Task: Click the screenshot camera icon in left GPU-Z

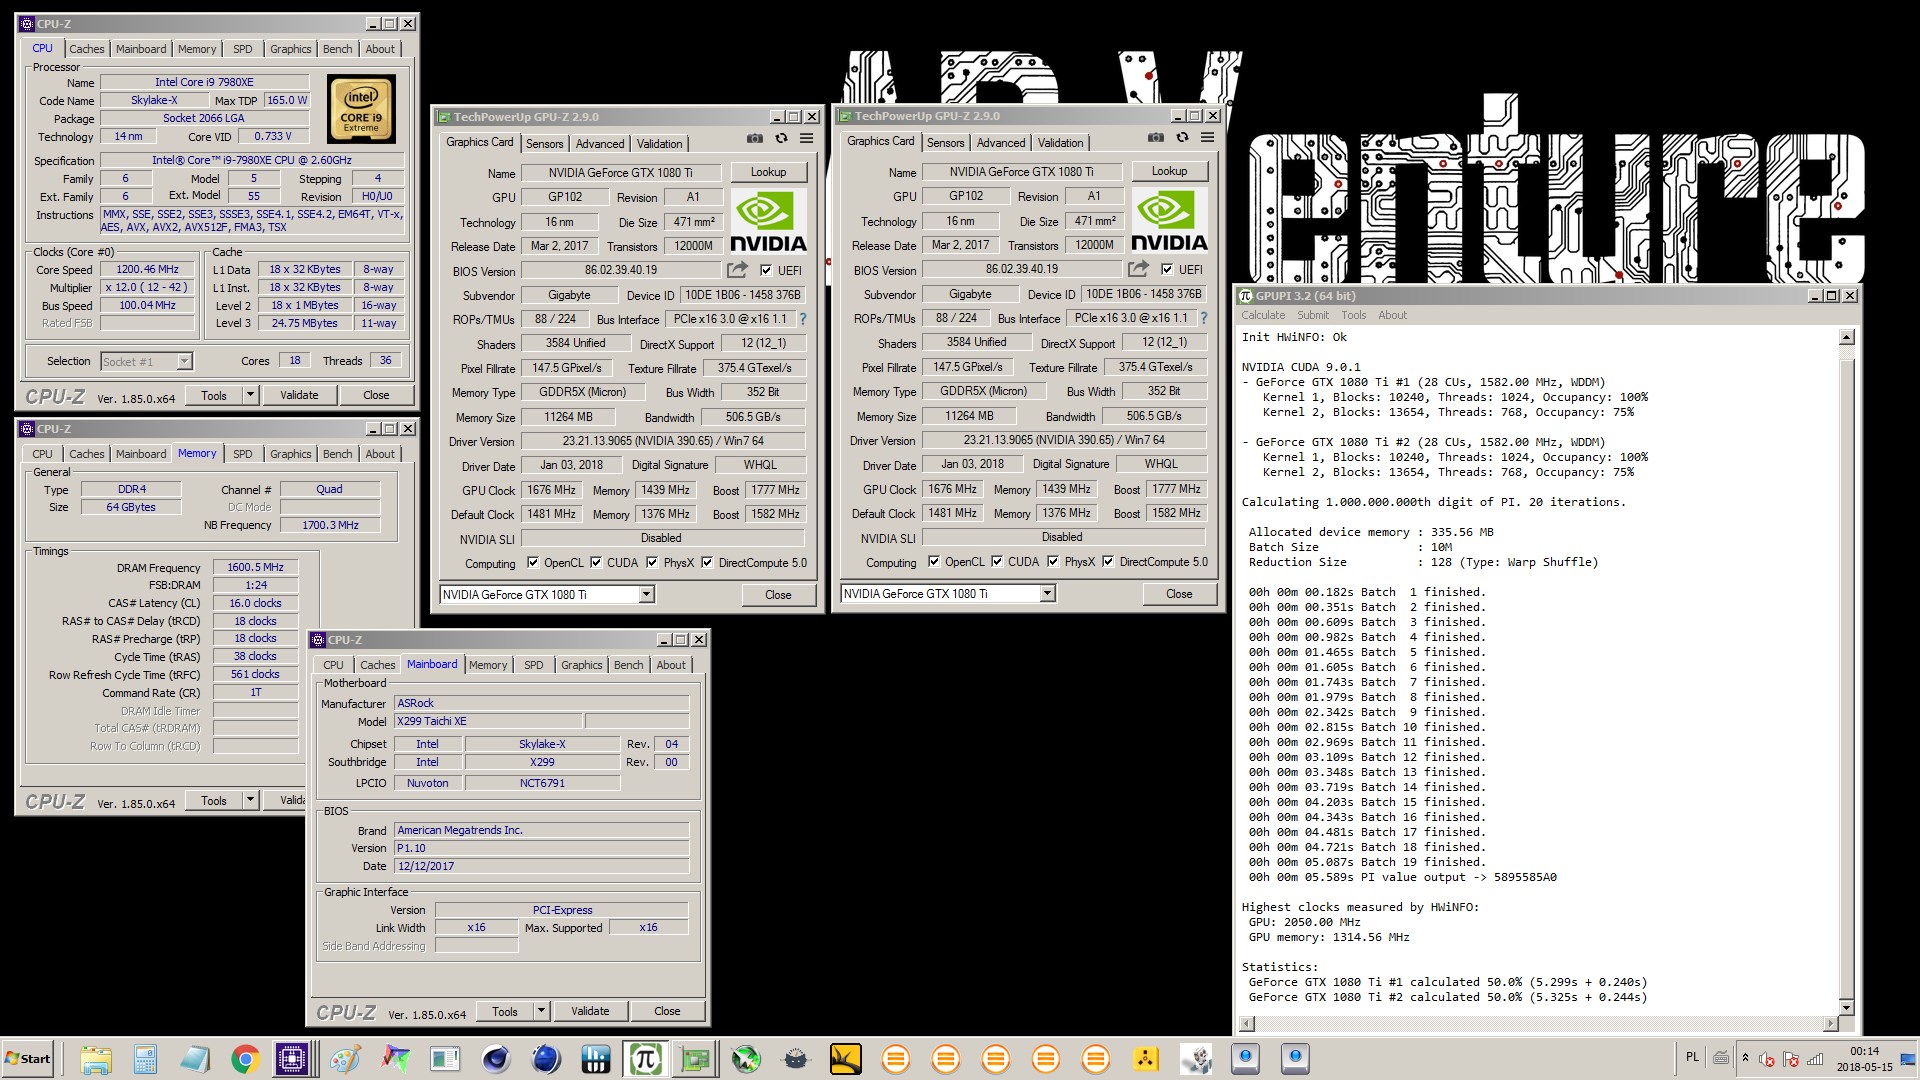Action: (755, 139)
